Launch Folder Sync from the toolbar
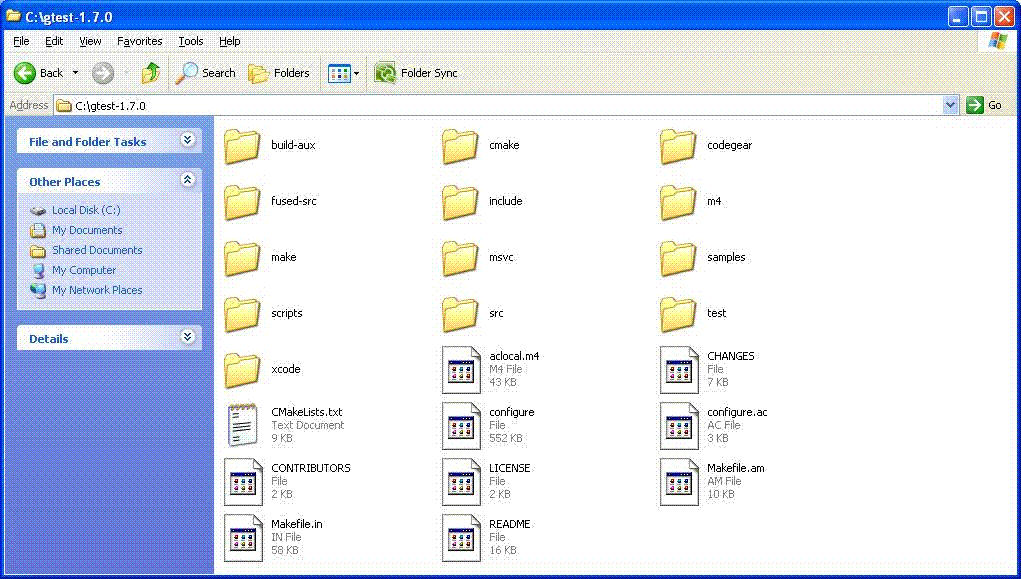1021x579 pixels. [416, 73]
